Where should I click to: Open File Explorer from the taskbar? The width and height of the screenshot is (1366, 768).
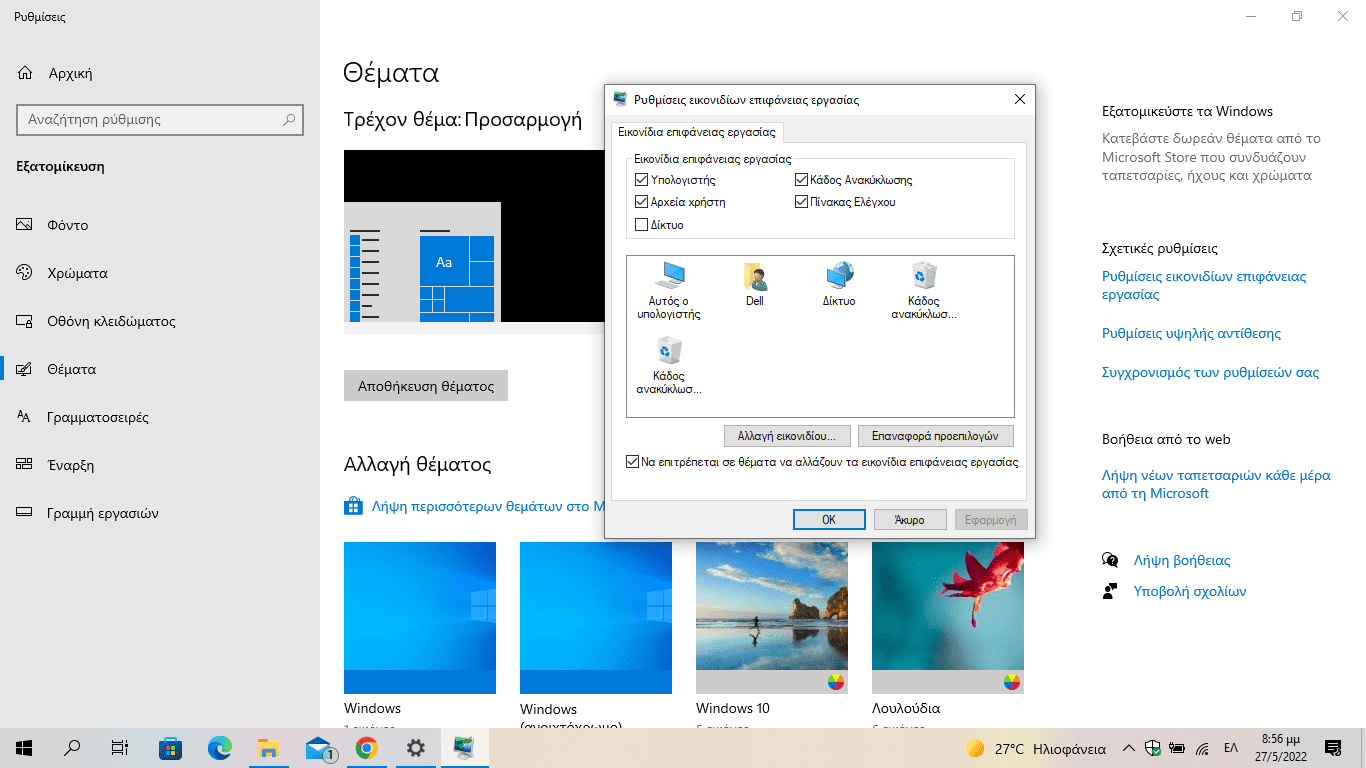(x=268, y=747)
